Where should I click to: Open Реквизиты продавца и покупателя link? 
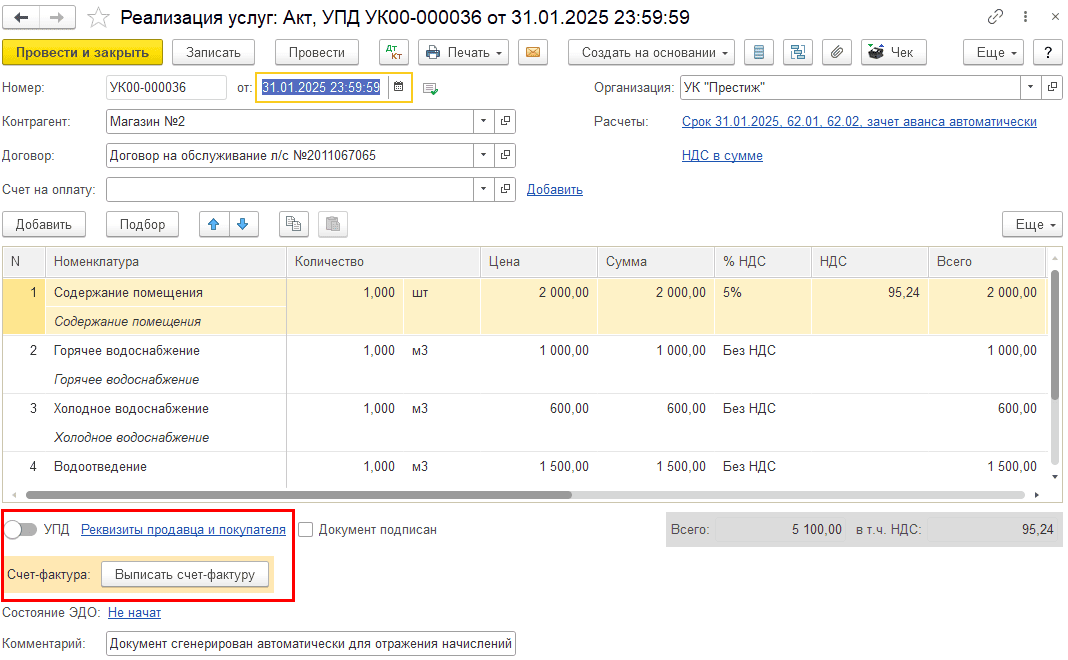(183, 530)
